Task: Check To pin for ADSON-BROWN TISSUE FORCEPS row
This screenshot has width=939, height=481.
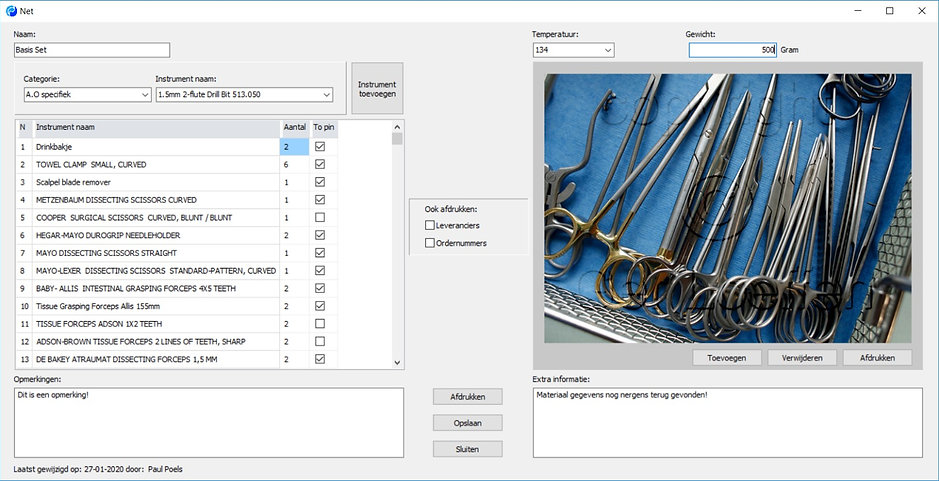Action: 320,341
